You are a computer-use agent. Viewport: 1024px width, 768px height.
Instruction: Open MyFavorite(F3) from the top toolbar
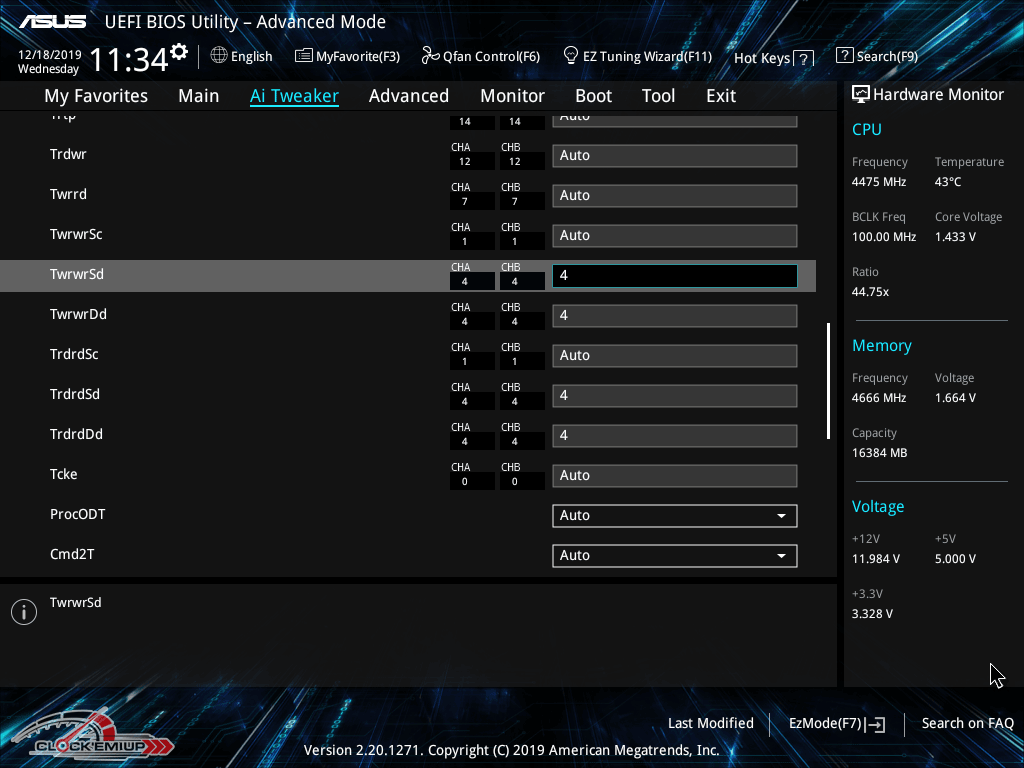(x=347, y=57)
